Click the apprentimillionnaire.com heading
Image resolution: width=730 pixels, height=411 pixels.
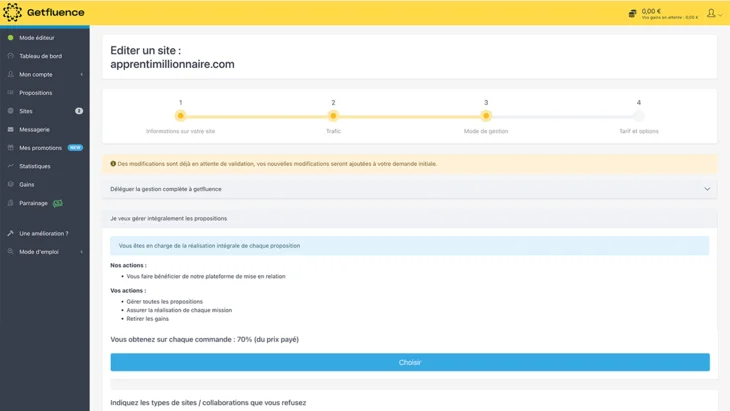[x=172, y=64]
